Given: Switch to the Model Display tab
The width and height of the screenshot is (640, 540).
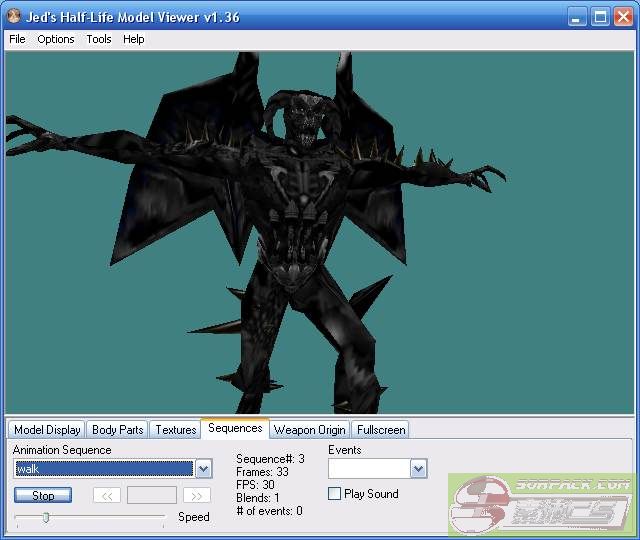Looking at the screenshot, I should coord(47,430).
